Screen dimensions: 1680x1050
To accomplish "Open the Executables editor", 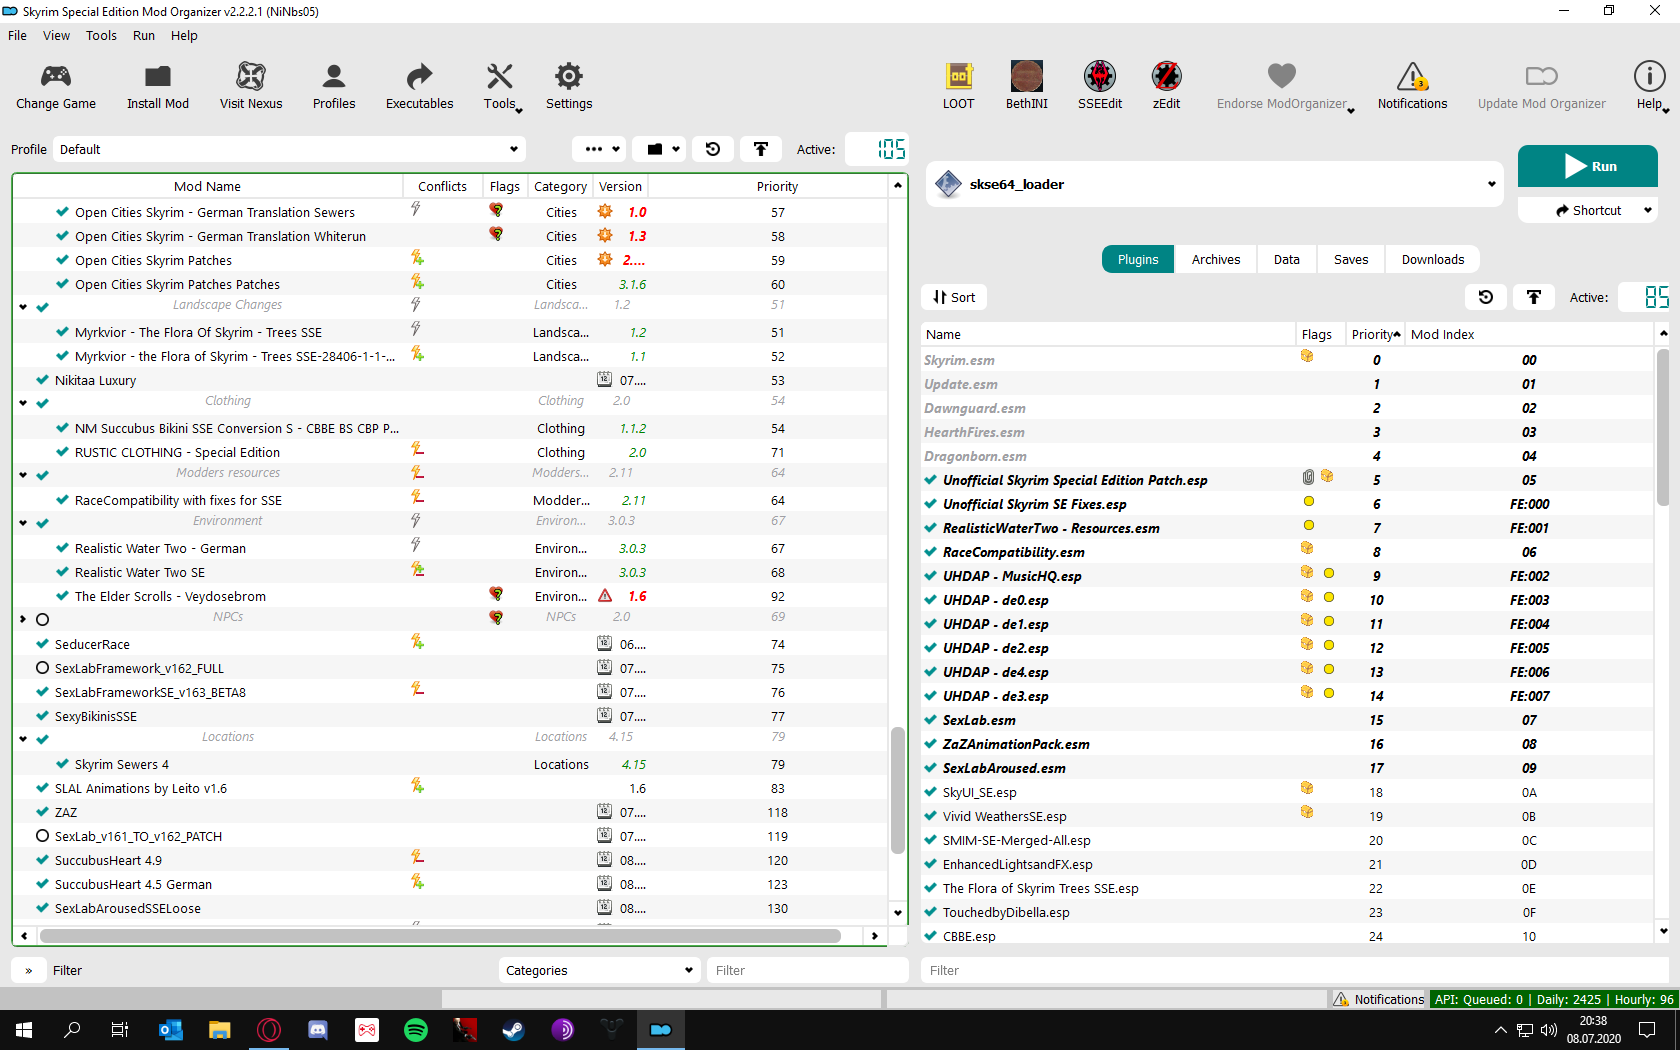I will tap(420, 87).
